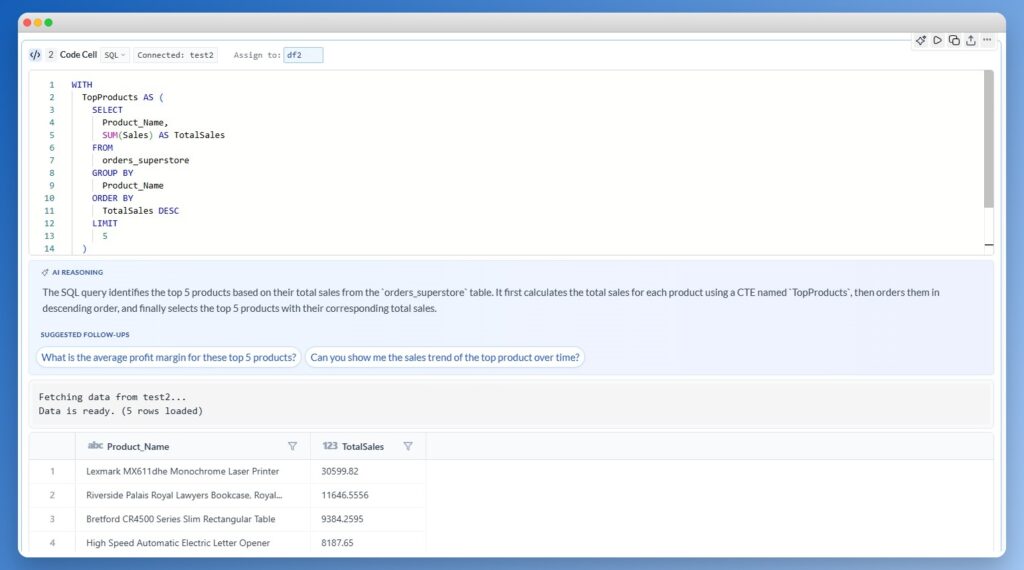Open the SQL language dropdown
Screen dimensions: 1024x570
(115, 55)
